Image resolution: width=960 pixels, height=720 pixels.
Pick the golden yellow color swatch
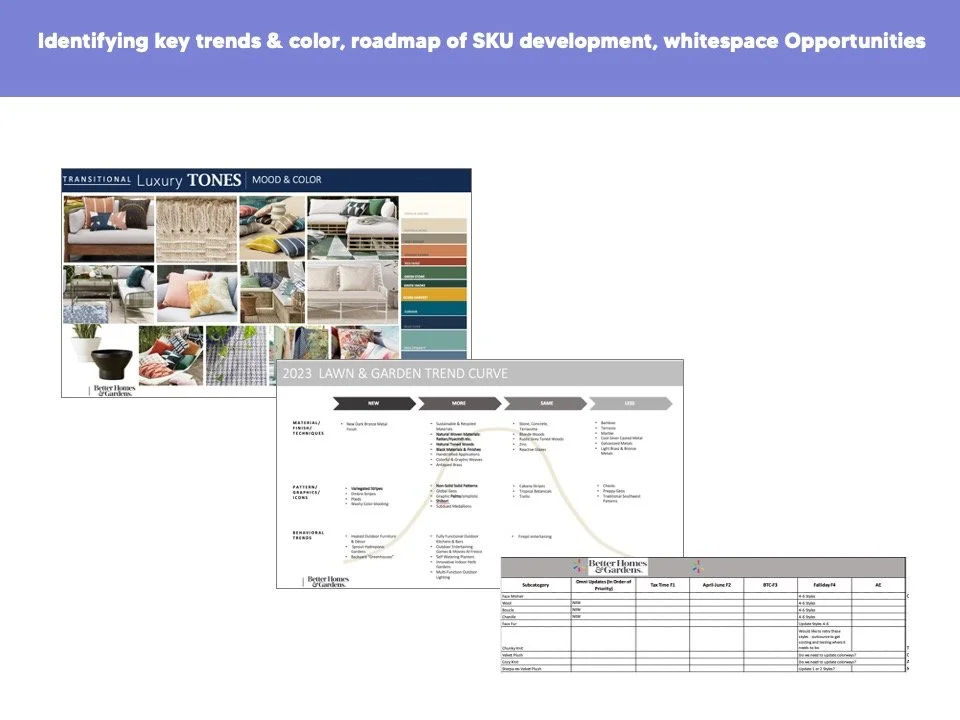[x=434, y=295]
